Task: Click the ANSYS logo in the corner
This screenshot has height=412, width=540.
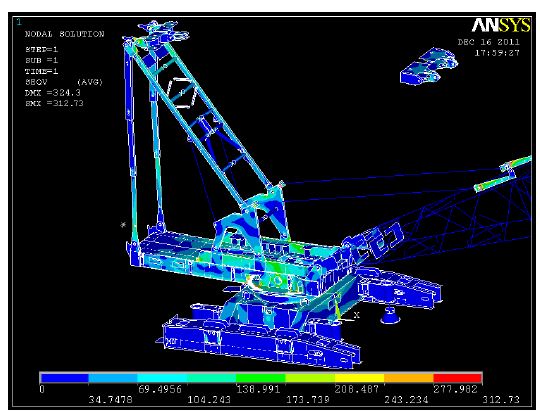Action: coord(501,25)
